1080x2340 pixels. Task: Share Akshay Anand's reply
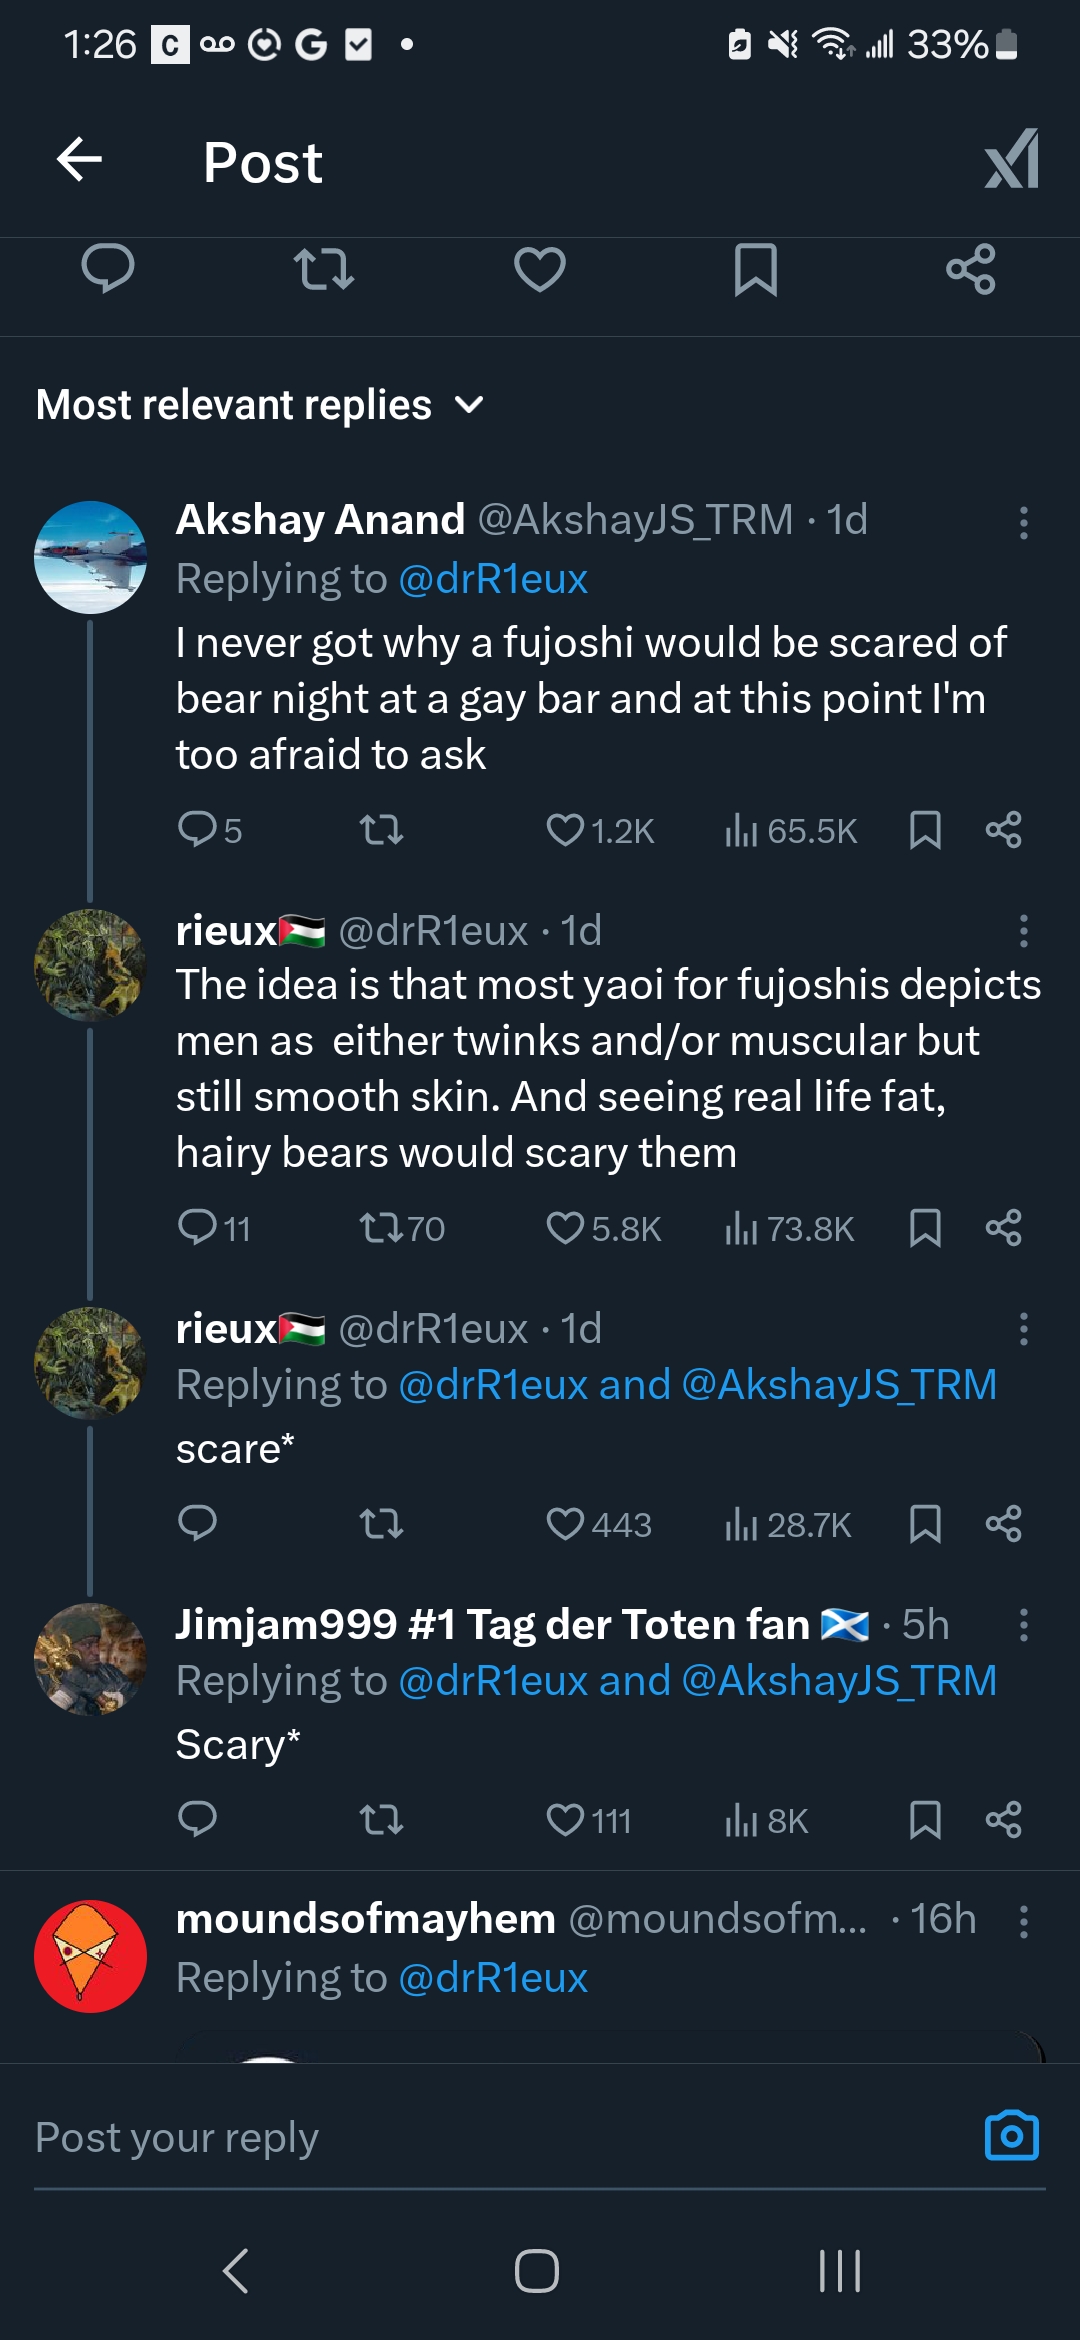[1003, 830]
